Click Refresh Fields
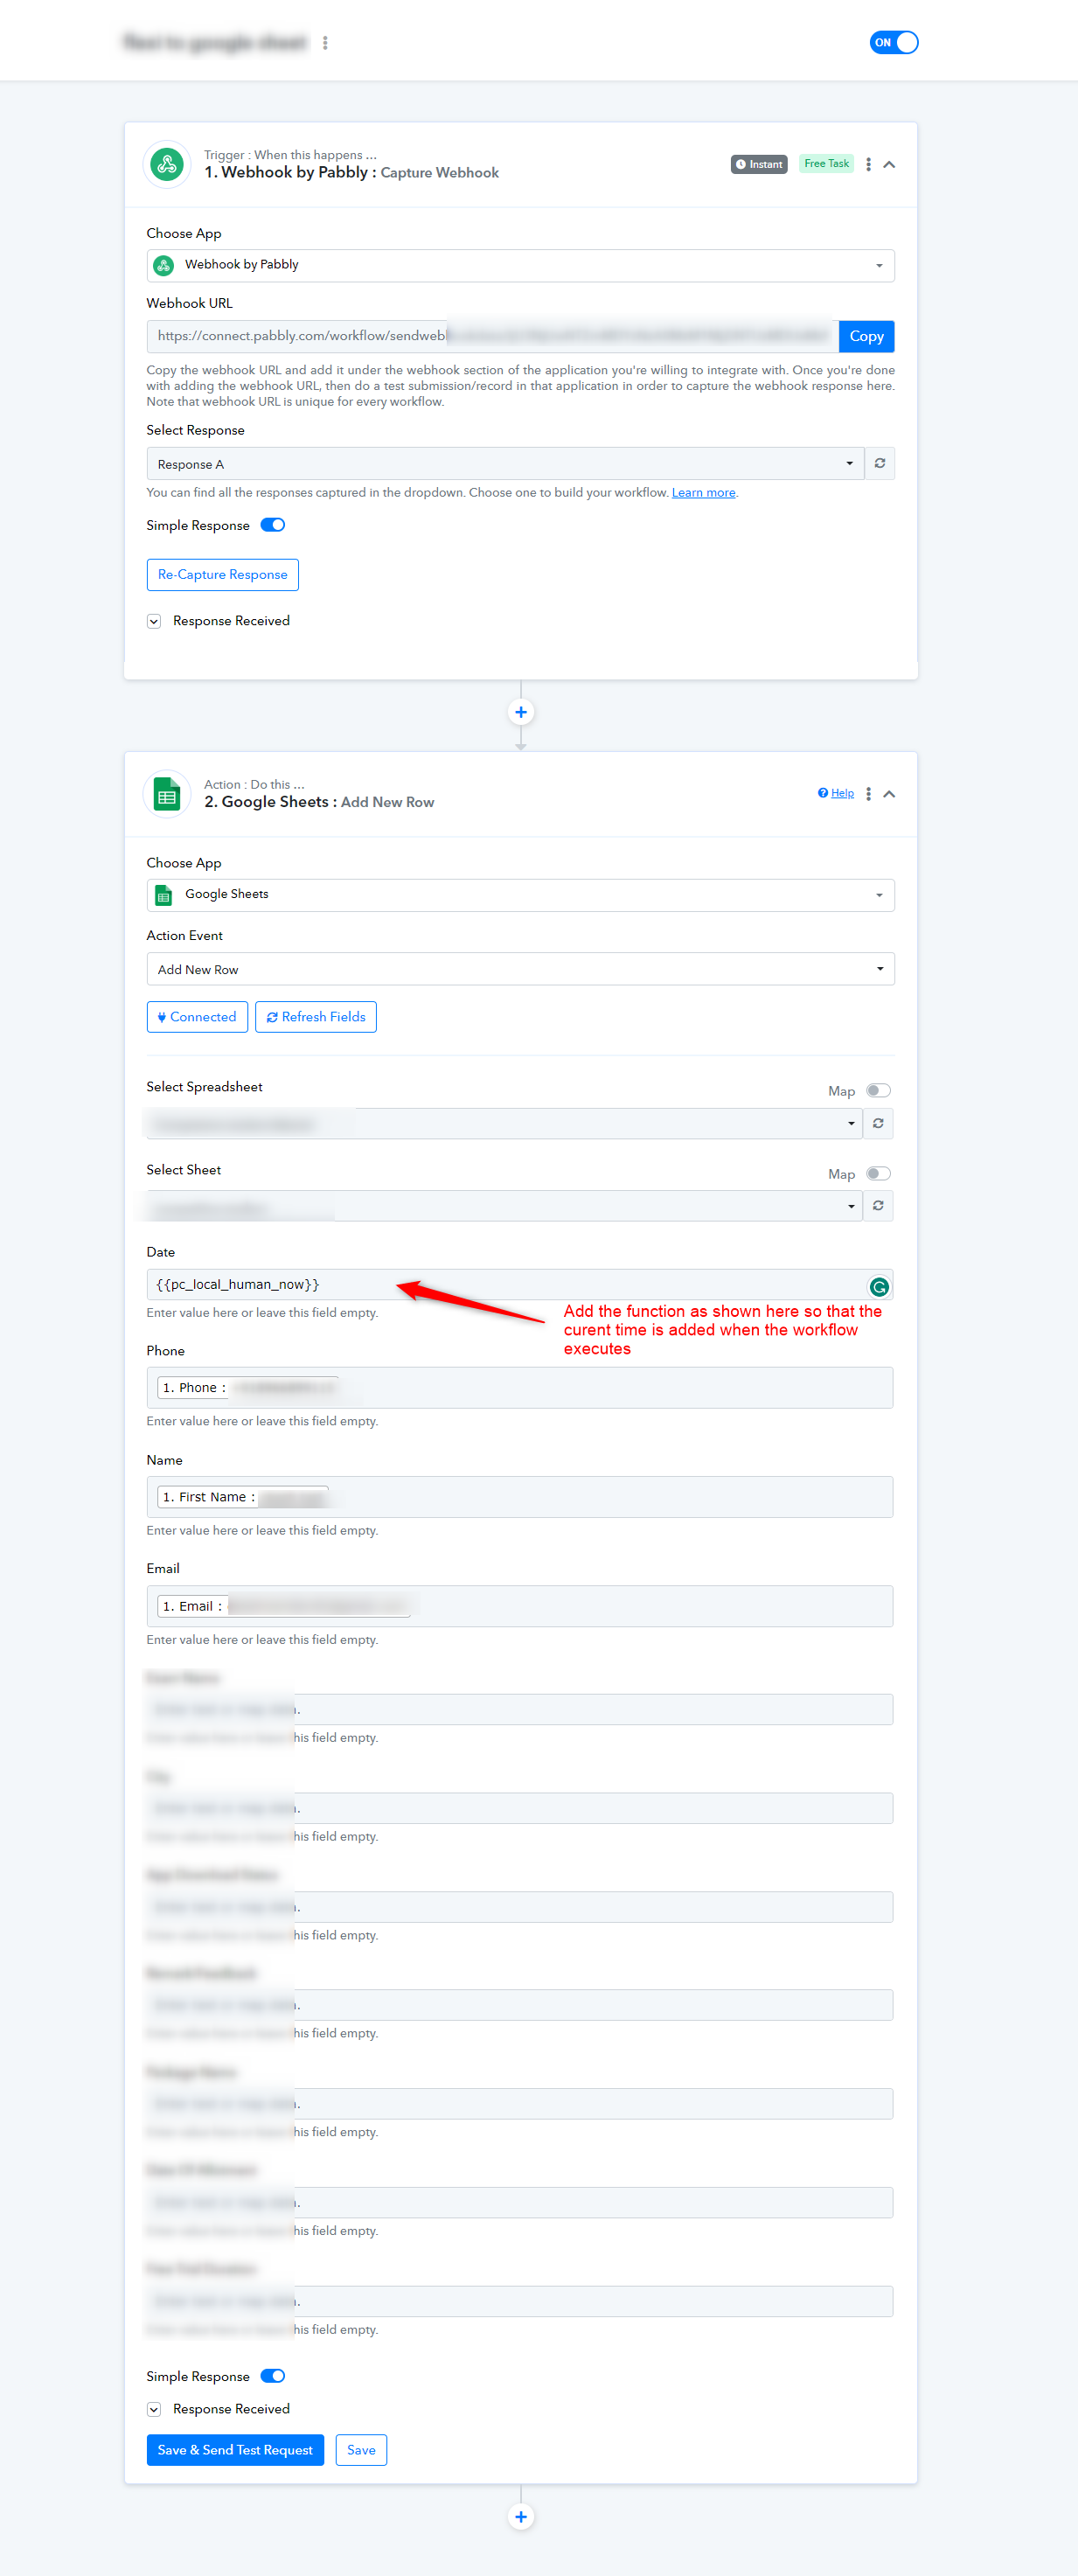 click(316, 1017)
